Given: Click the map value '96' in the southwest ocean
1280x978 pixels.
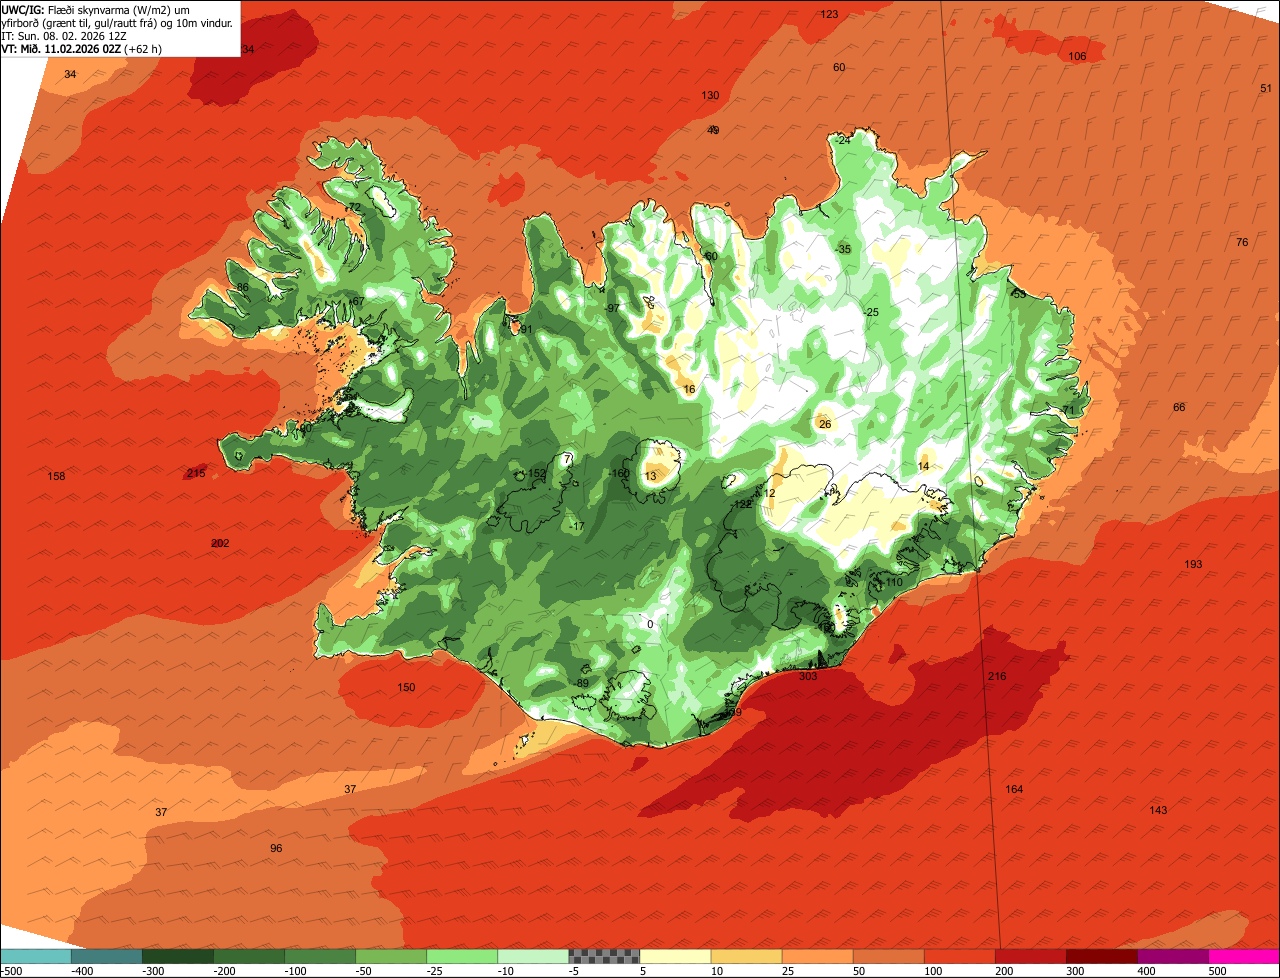Looking at the screenshot, I should (x=276, y=849).
